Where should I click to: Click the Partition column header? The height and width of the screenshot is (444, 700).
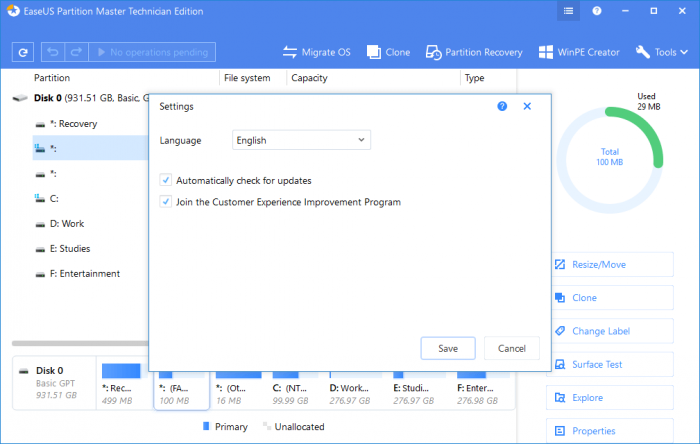coord(52,78)
